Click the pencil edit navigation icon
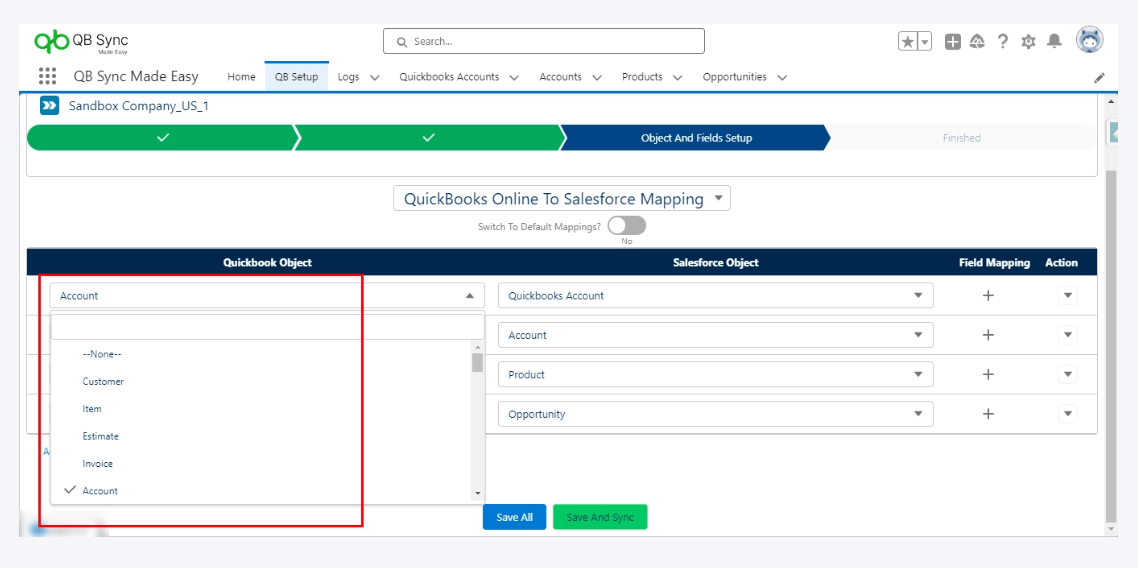Image resolution: width=1138 pixels, height=568 pixels. (x=1100, y=77)
